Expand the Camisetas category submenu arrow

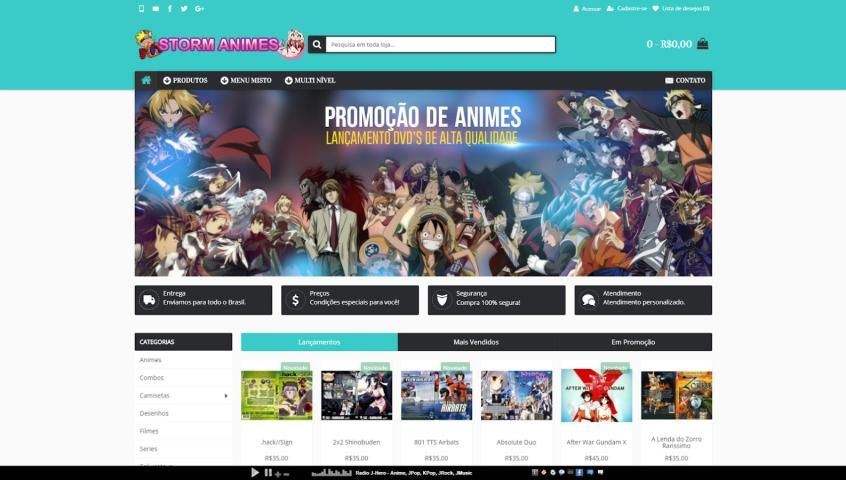point(225,396)
